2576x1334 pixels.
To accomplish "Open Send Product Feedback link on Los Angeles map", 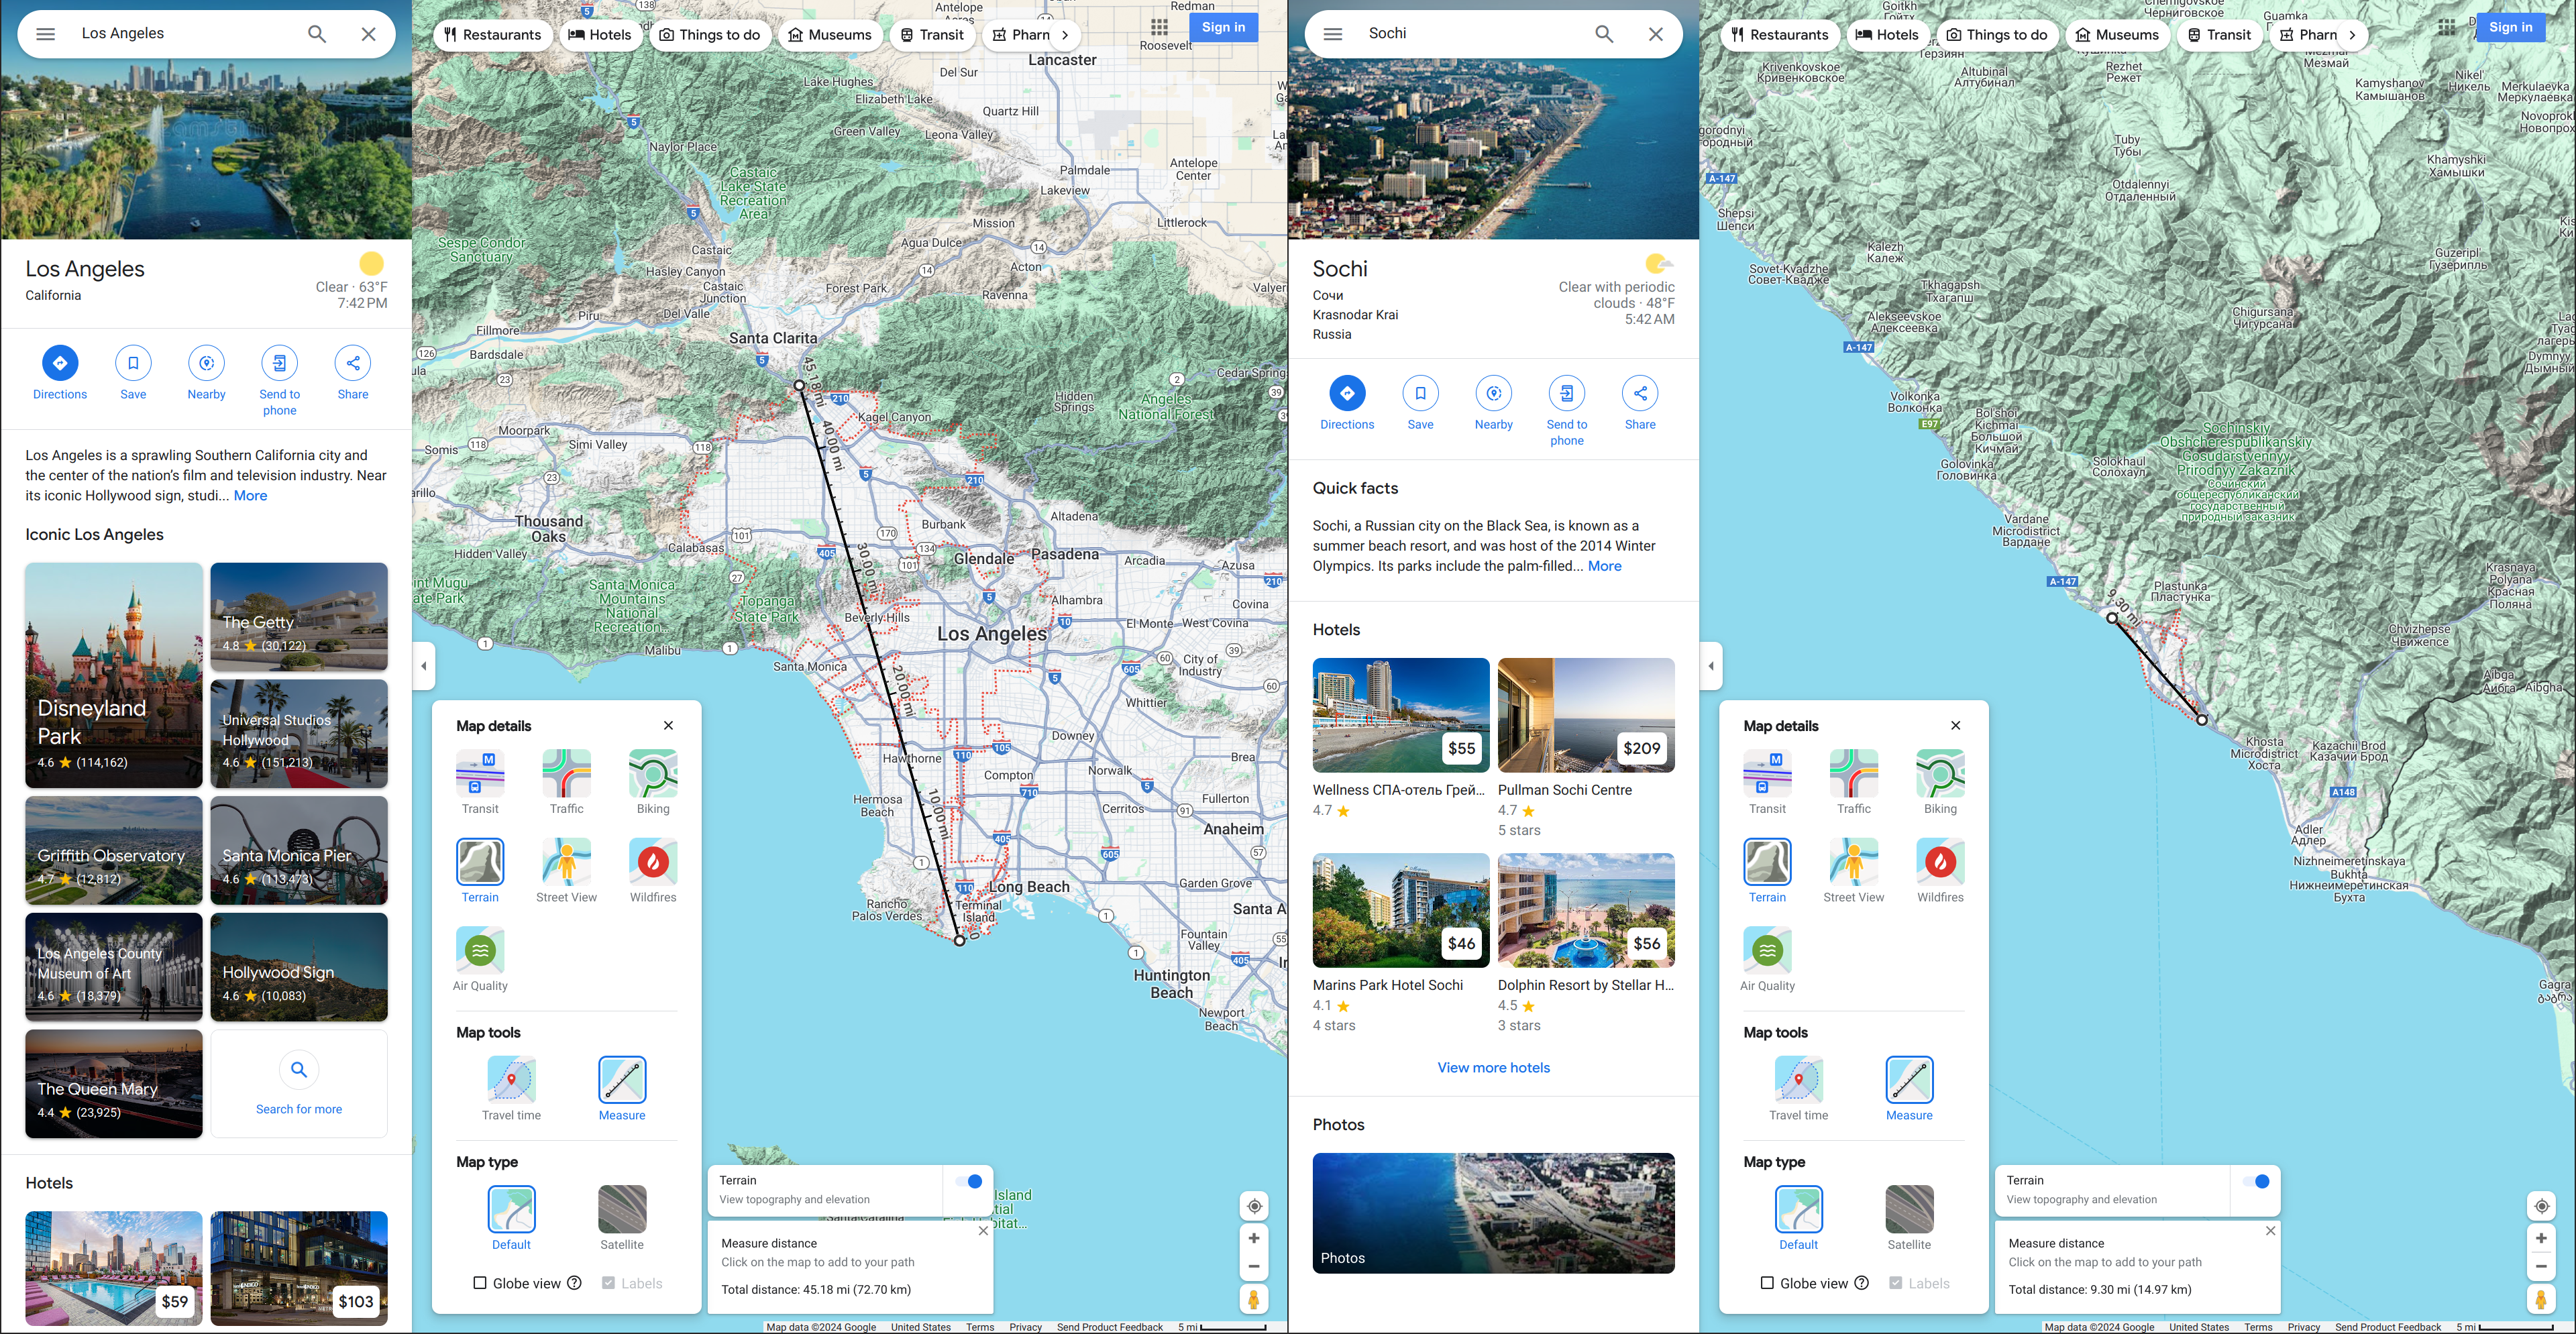I will (x=1109, y=1327).
